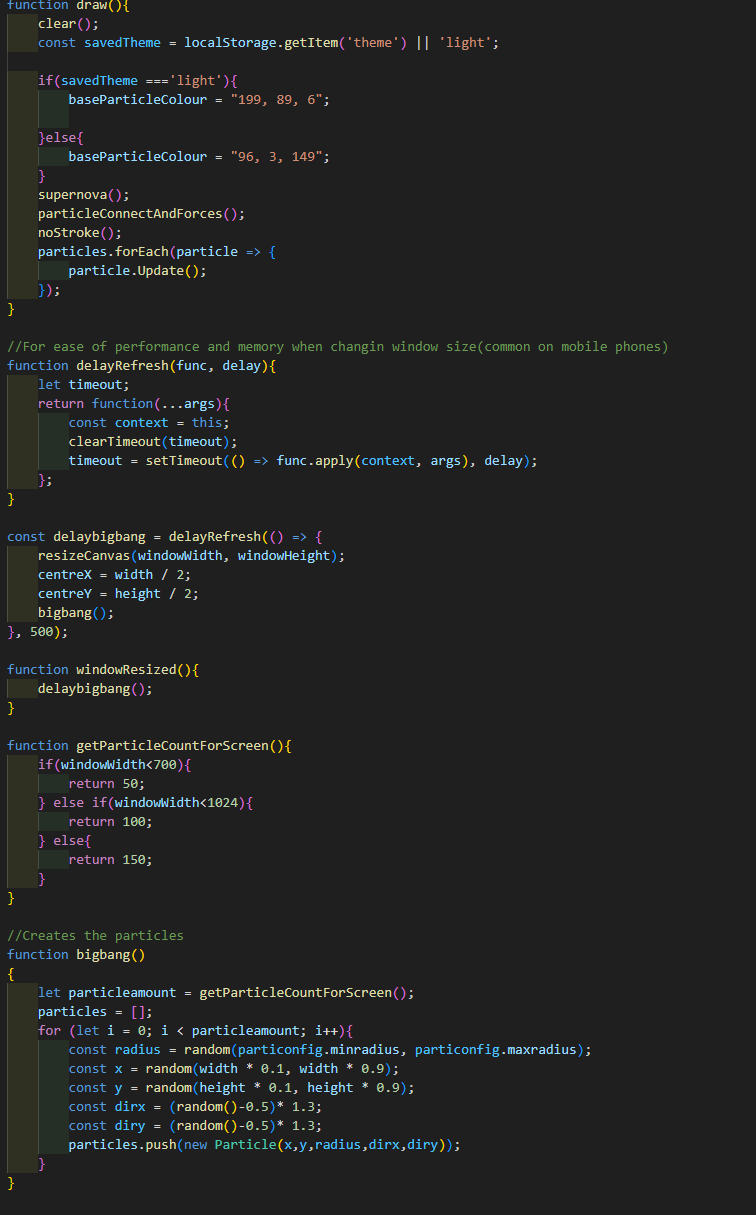Click the "clear();" line in draw
The height and width of the screenshot is (1215, 756).
[x=68, y=23]
